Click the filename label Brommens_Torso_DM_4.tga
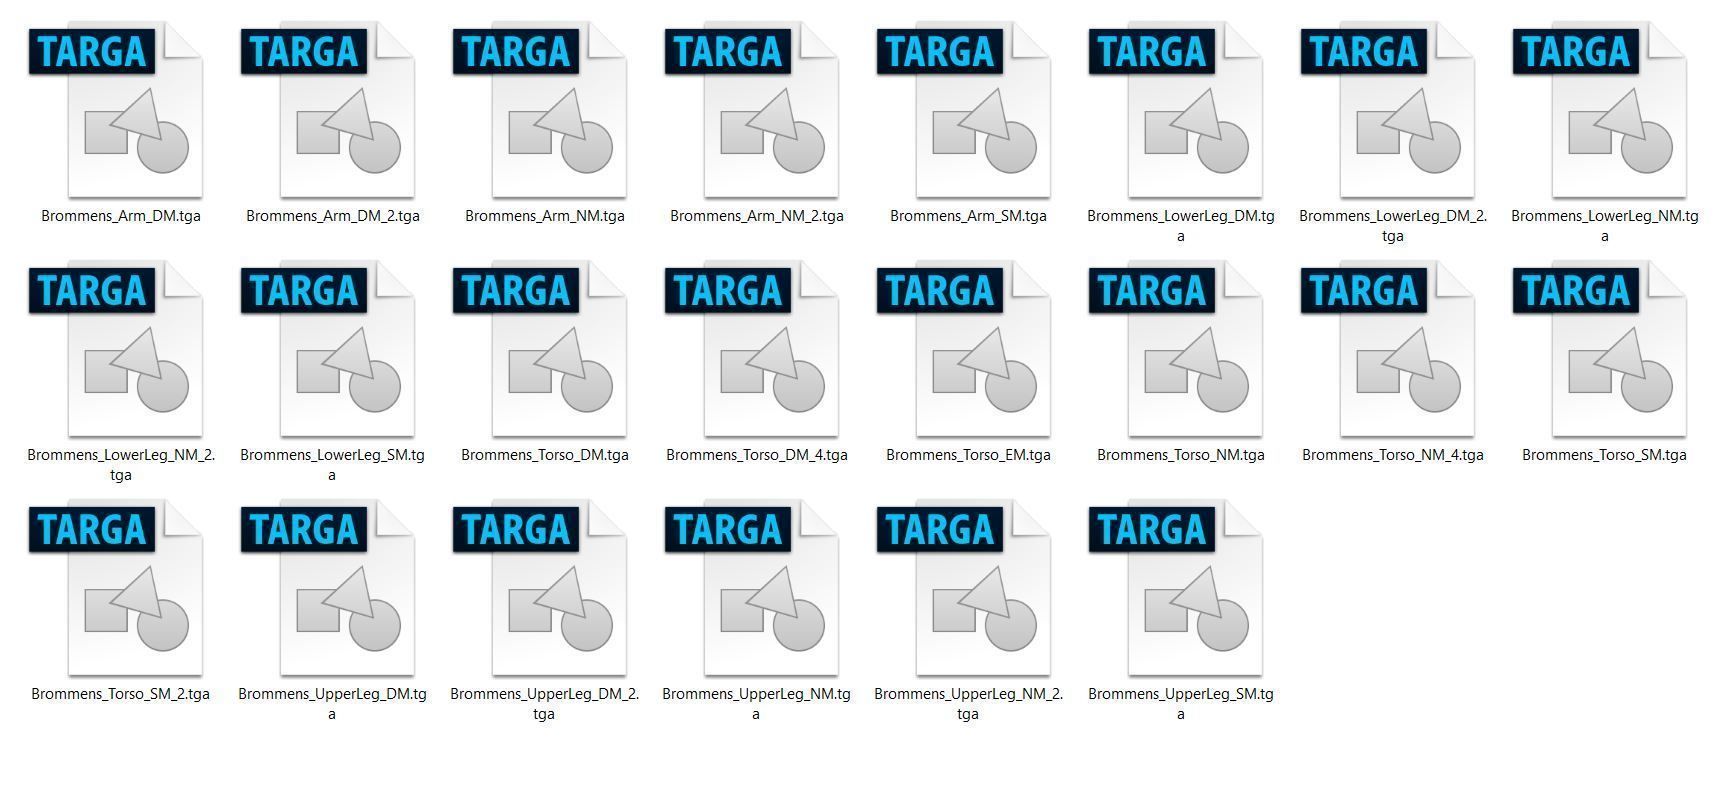 coord(757,455)
